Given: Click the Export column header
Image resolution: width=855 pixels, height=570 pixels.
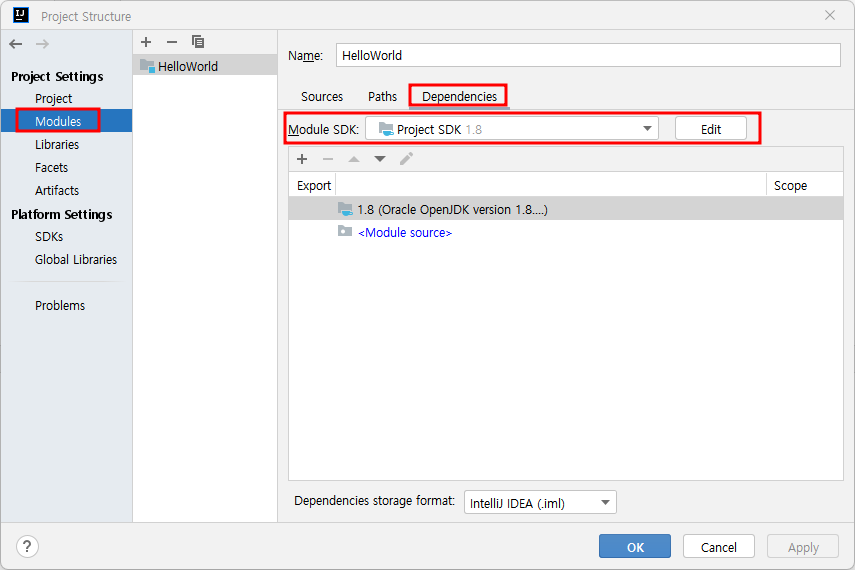Looking at the screenshot, I should (314, 185).
